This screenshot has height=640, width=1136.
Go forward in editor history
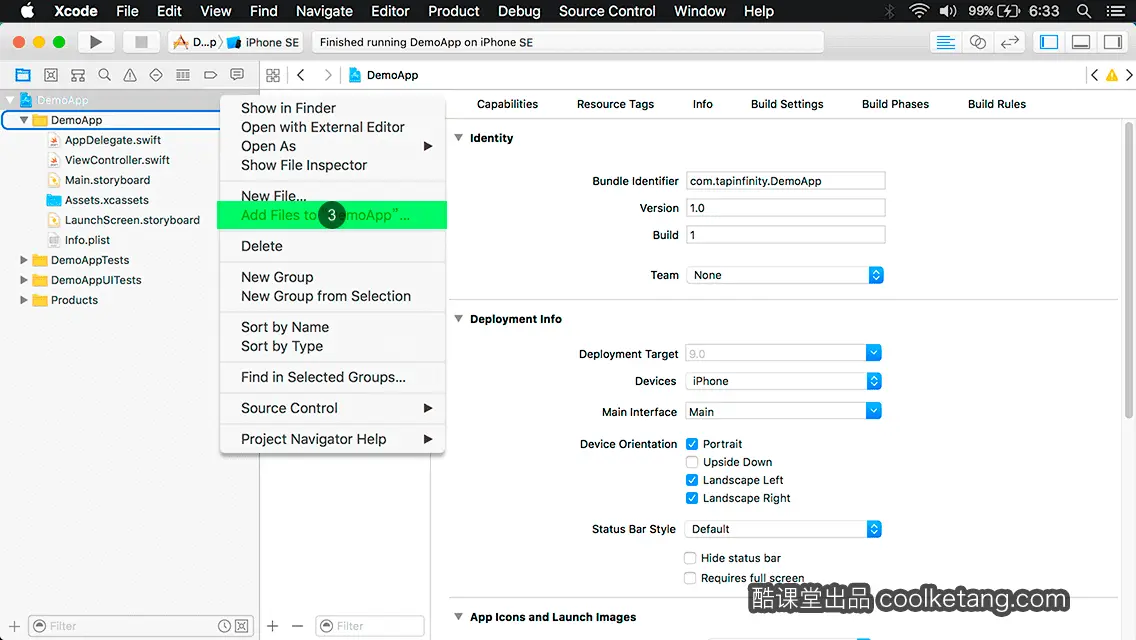click(327, 75)
